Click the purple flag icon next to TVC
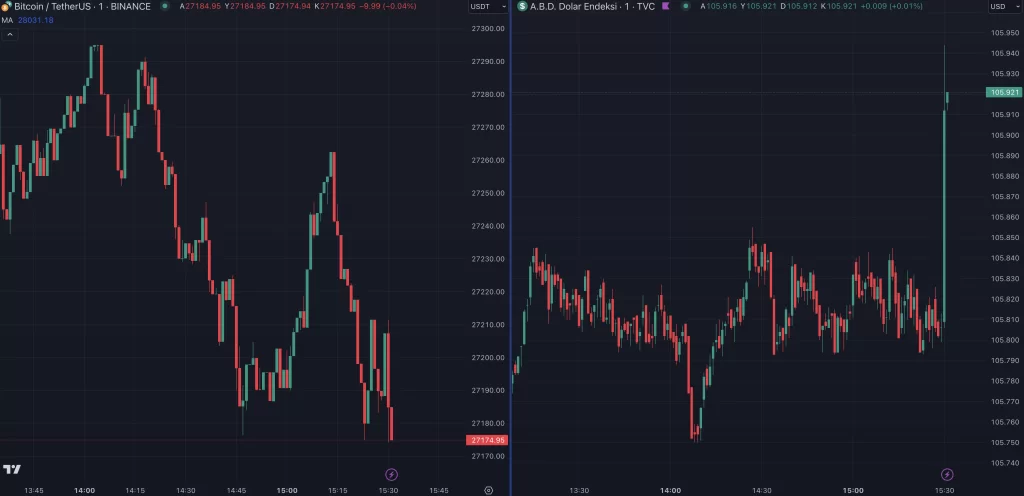Viewport: 1024px width, 496px height. pyautogui.click(x=666, y=6)
